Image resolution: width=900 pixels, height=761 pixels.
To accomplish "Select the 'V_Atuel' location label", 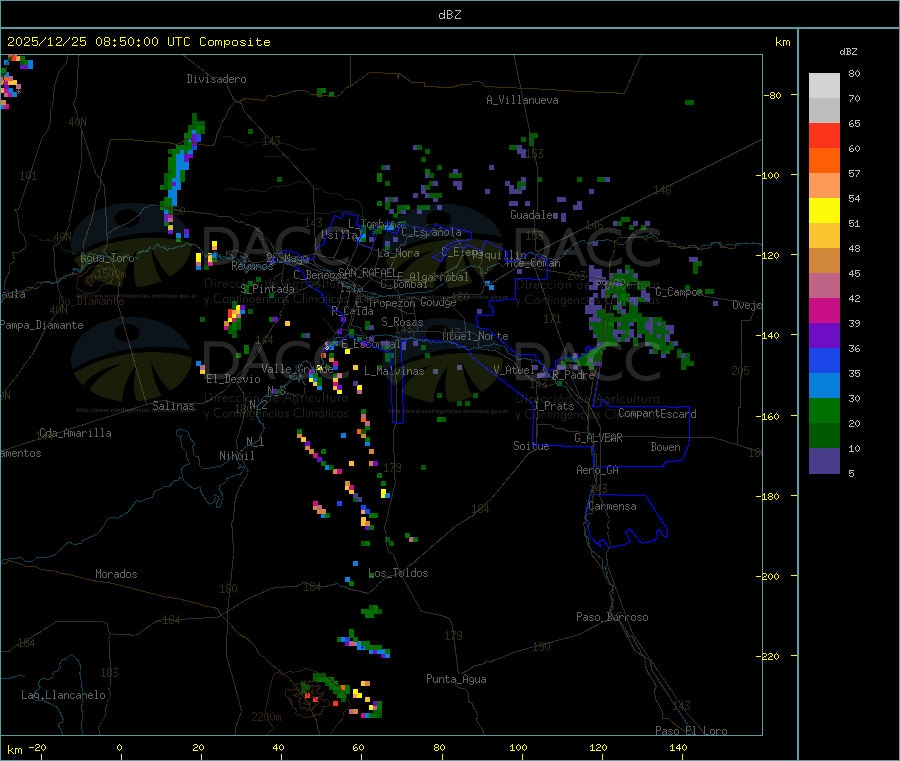I will coord(515,370).
